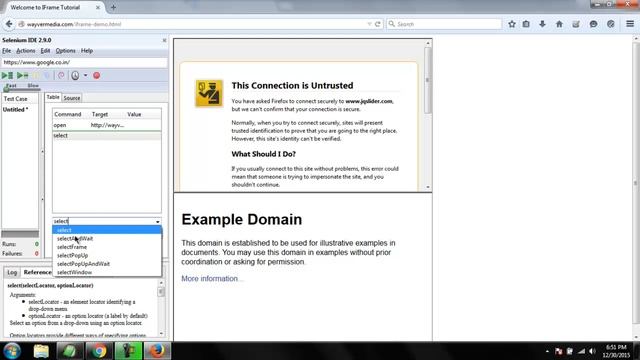The width and height of the screenshot is (640, 360).
Task: Toggle the Command combo box arrow
Action: [158, 222]
